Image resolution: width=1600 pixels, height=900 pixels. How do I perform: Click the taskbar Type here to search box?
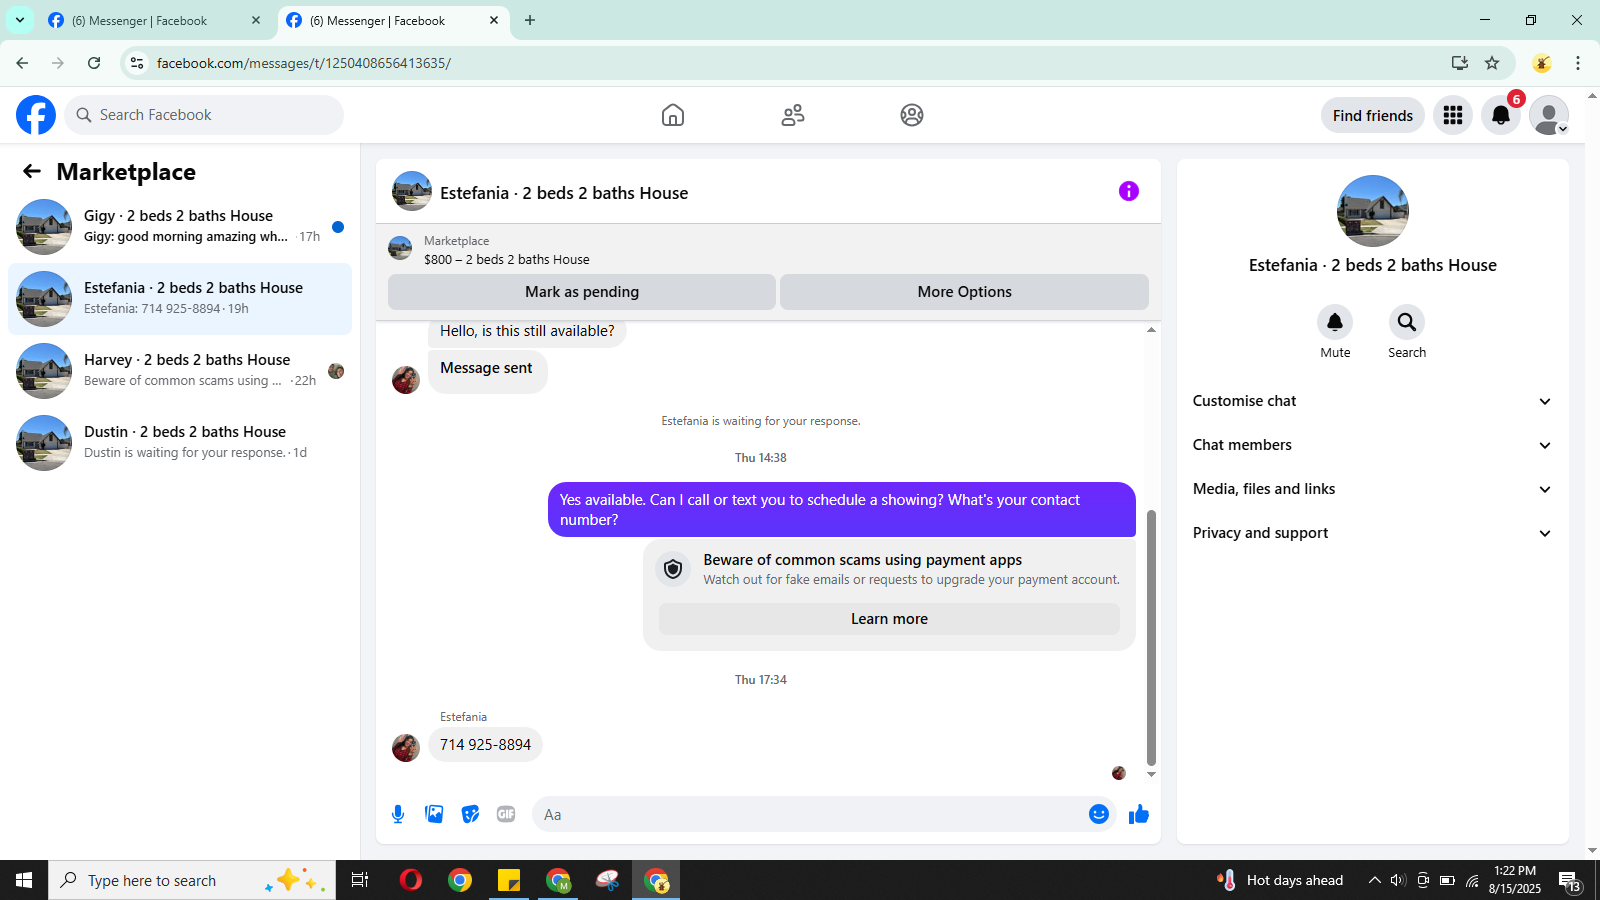(192, 880)
